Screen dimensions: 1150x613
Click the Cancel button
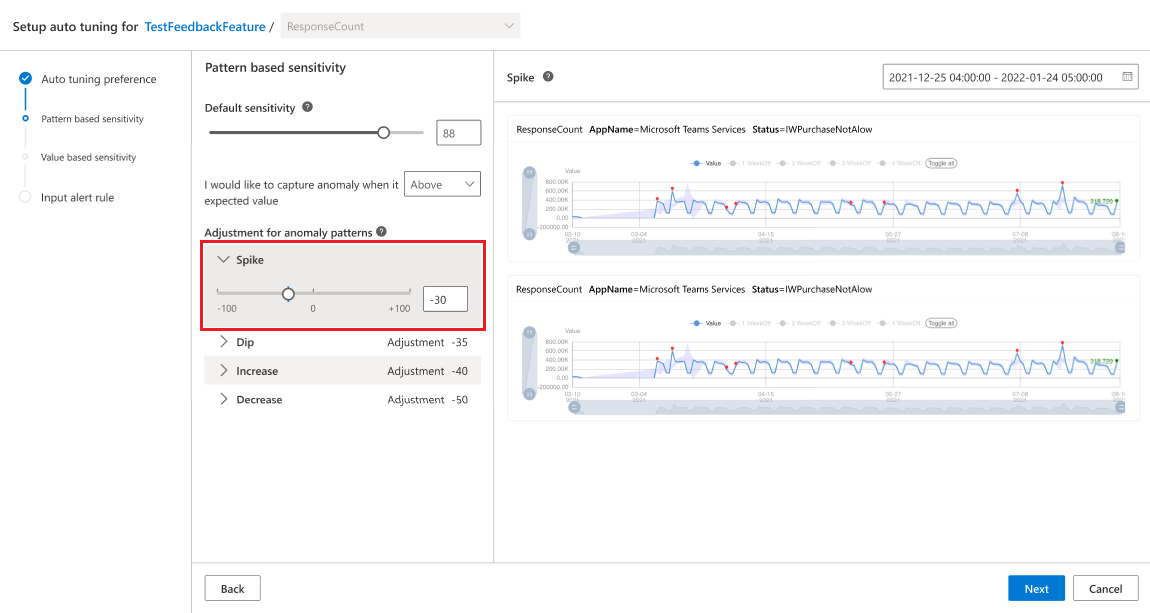point(1105,588)
